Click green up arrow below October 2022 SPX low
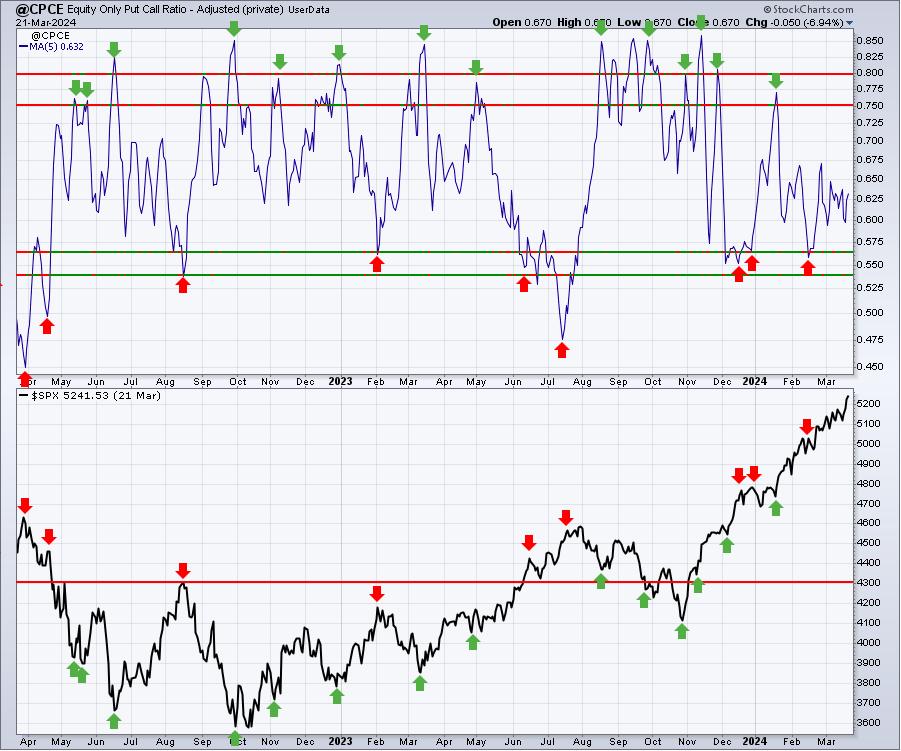 (x=234, y=738)
